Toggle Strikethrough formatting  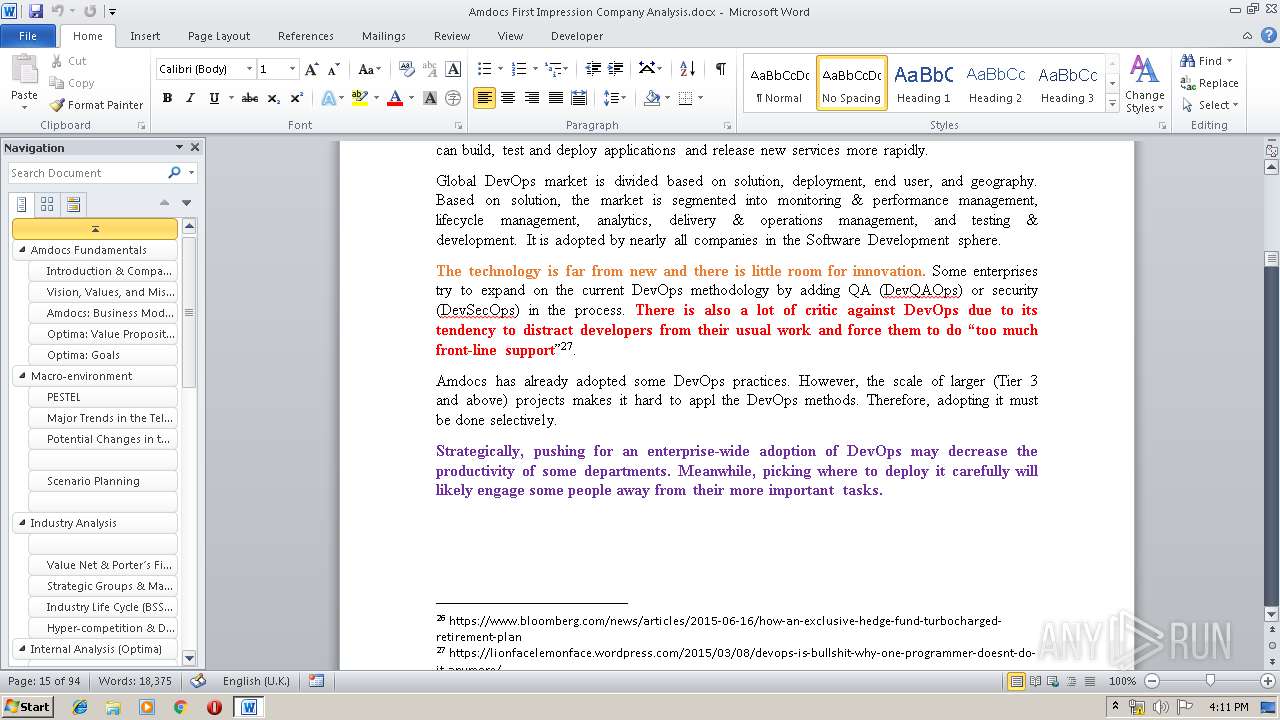[x=250, y=98]
